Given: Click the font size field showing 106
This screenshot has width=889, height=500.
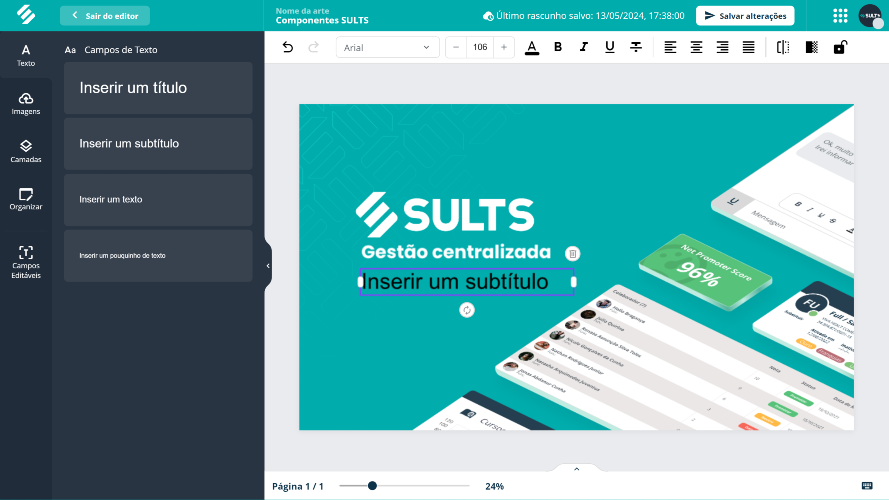Looking at the screenshot, I should (x=480, y=47).
